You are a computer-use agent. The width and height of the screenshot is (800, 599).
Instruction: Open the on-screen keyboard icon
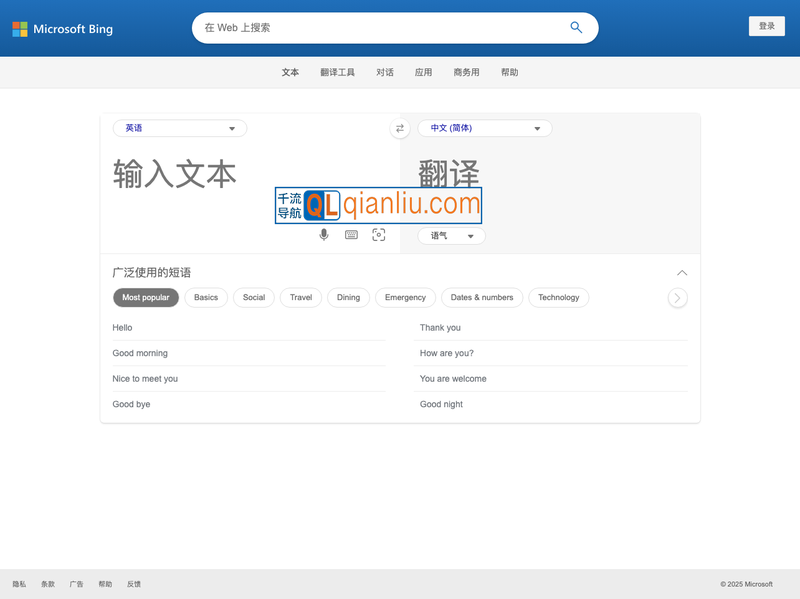(x=351, y=235)
